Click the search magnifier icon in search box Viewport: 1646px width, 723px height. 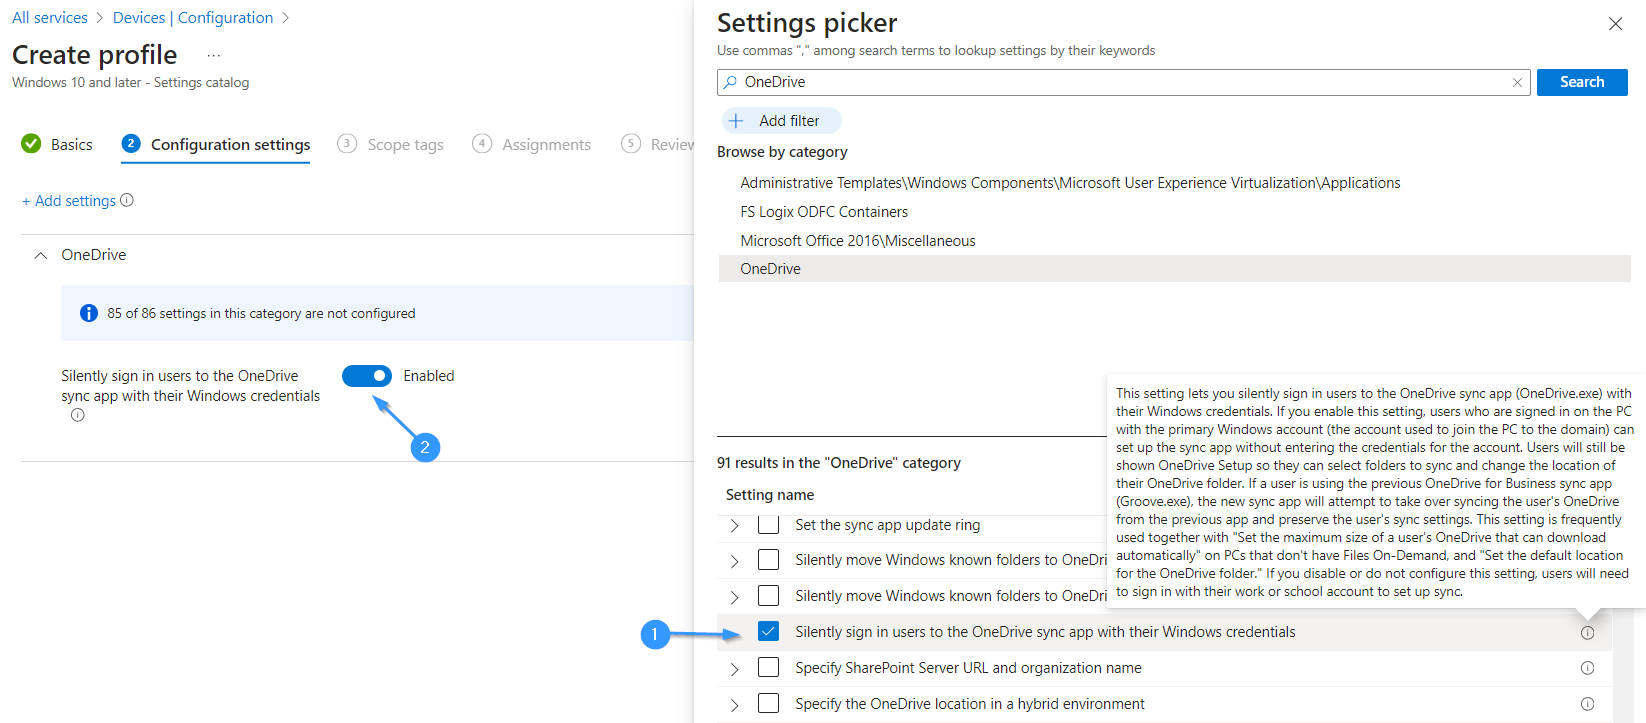[x=731, y=82]
